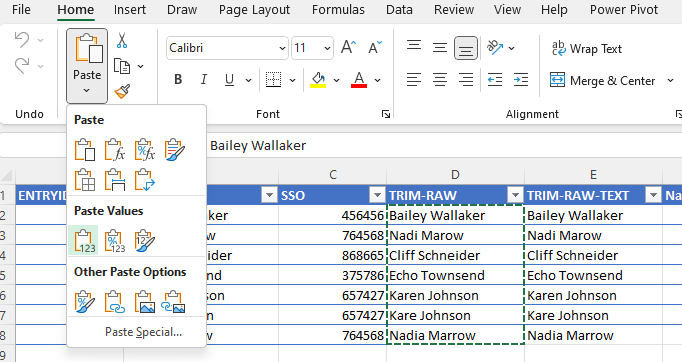682x362 pixels.
Task: Expand fill color palette dropdown
Action: coord(336,80)
